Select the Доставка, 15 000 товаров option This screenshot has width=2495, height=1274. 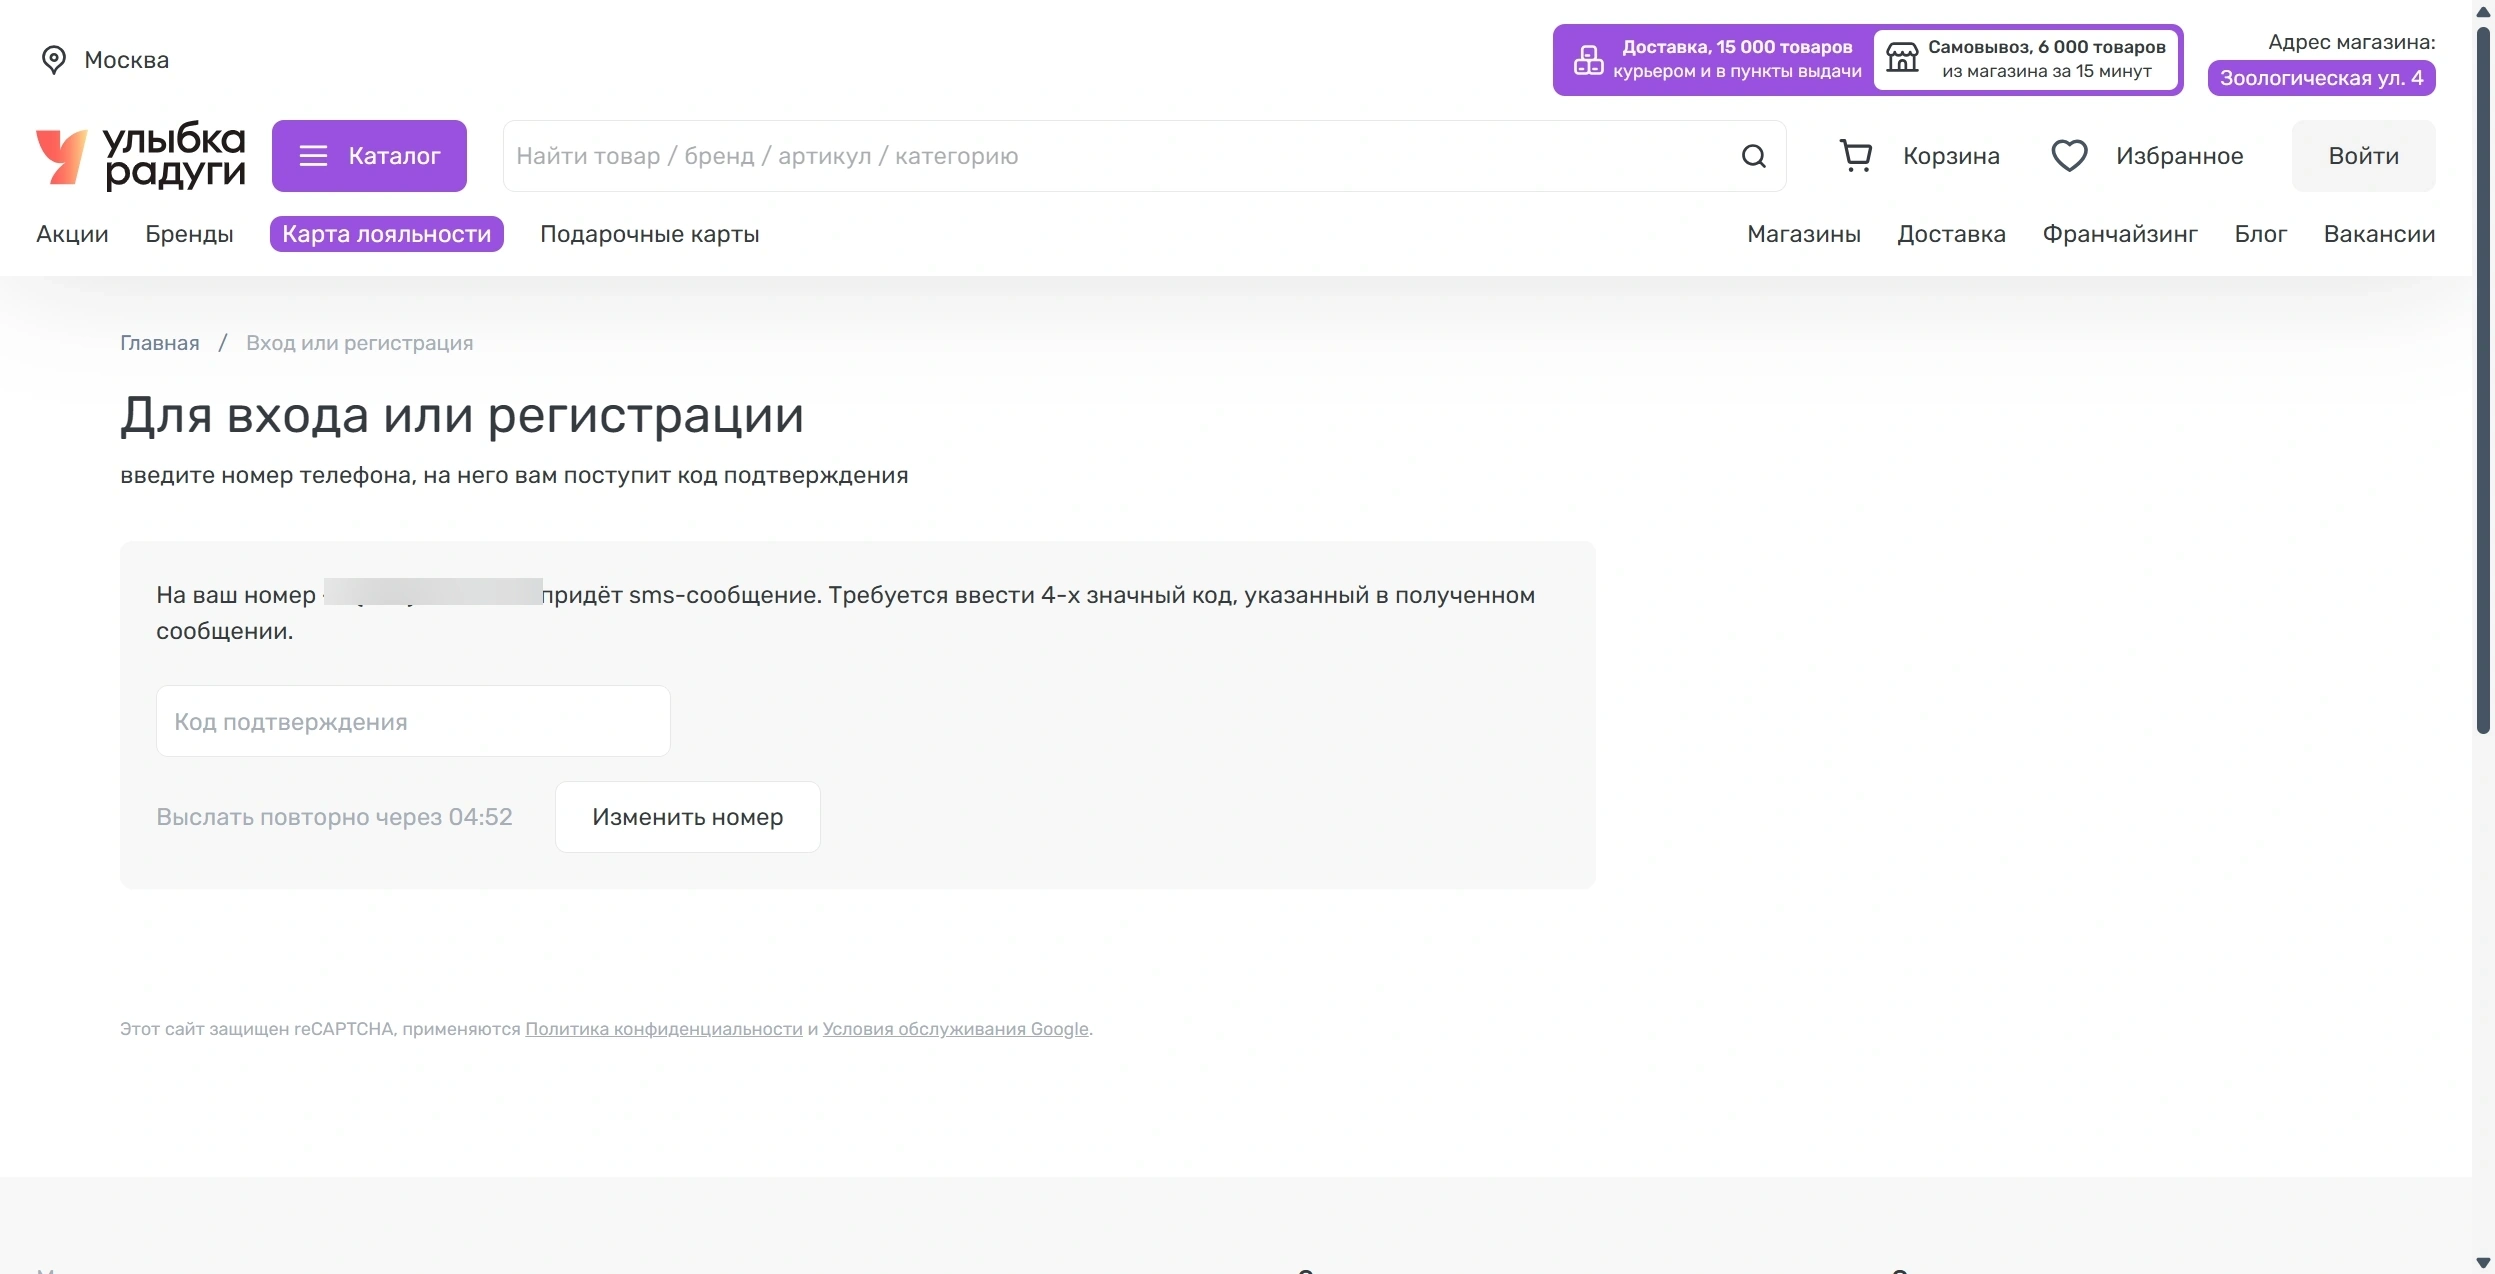coord(1716,59)
